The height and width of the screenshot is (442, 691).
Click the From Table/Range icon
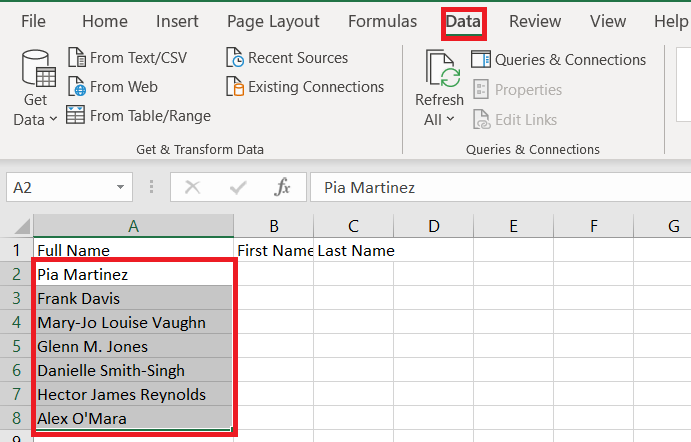click(x=75, y=115)
